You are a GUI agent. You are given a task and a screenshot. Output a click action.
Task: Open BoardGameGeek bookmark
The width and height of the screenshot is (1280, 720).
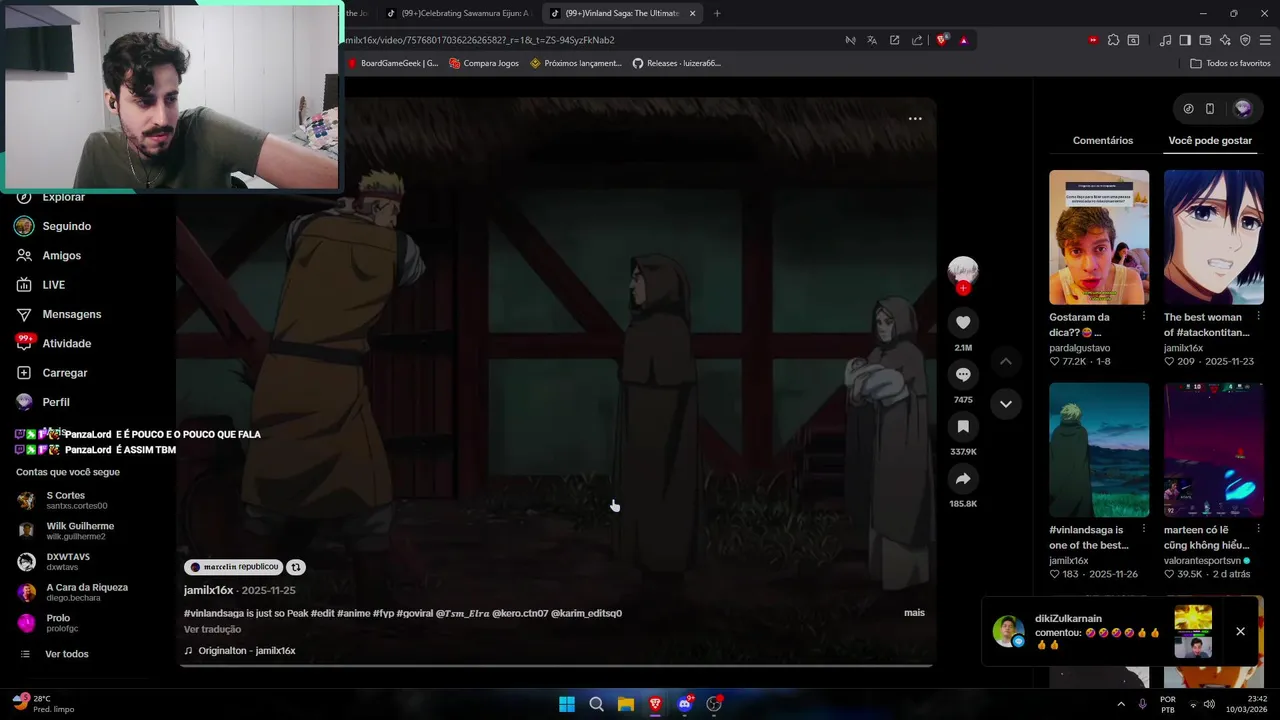pos(393,63)
